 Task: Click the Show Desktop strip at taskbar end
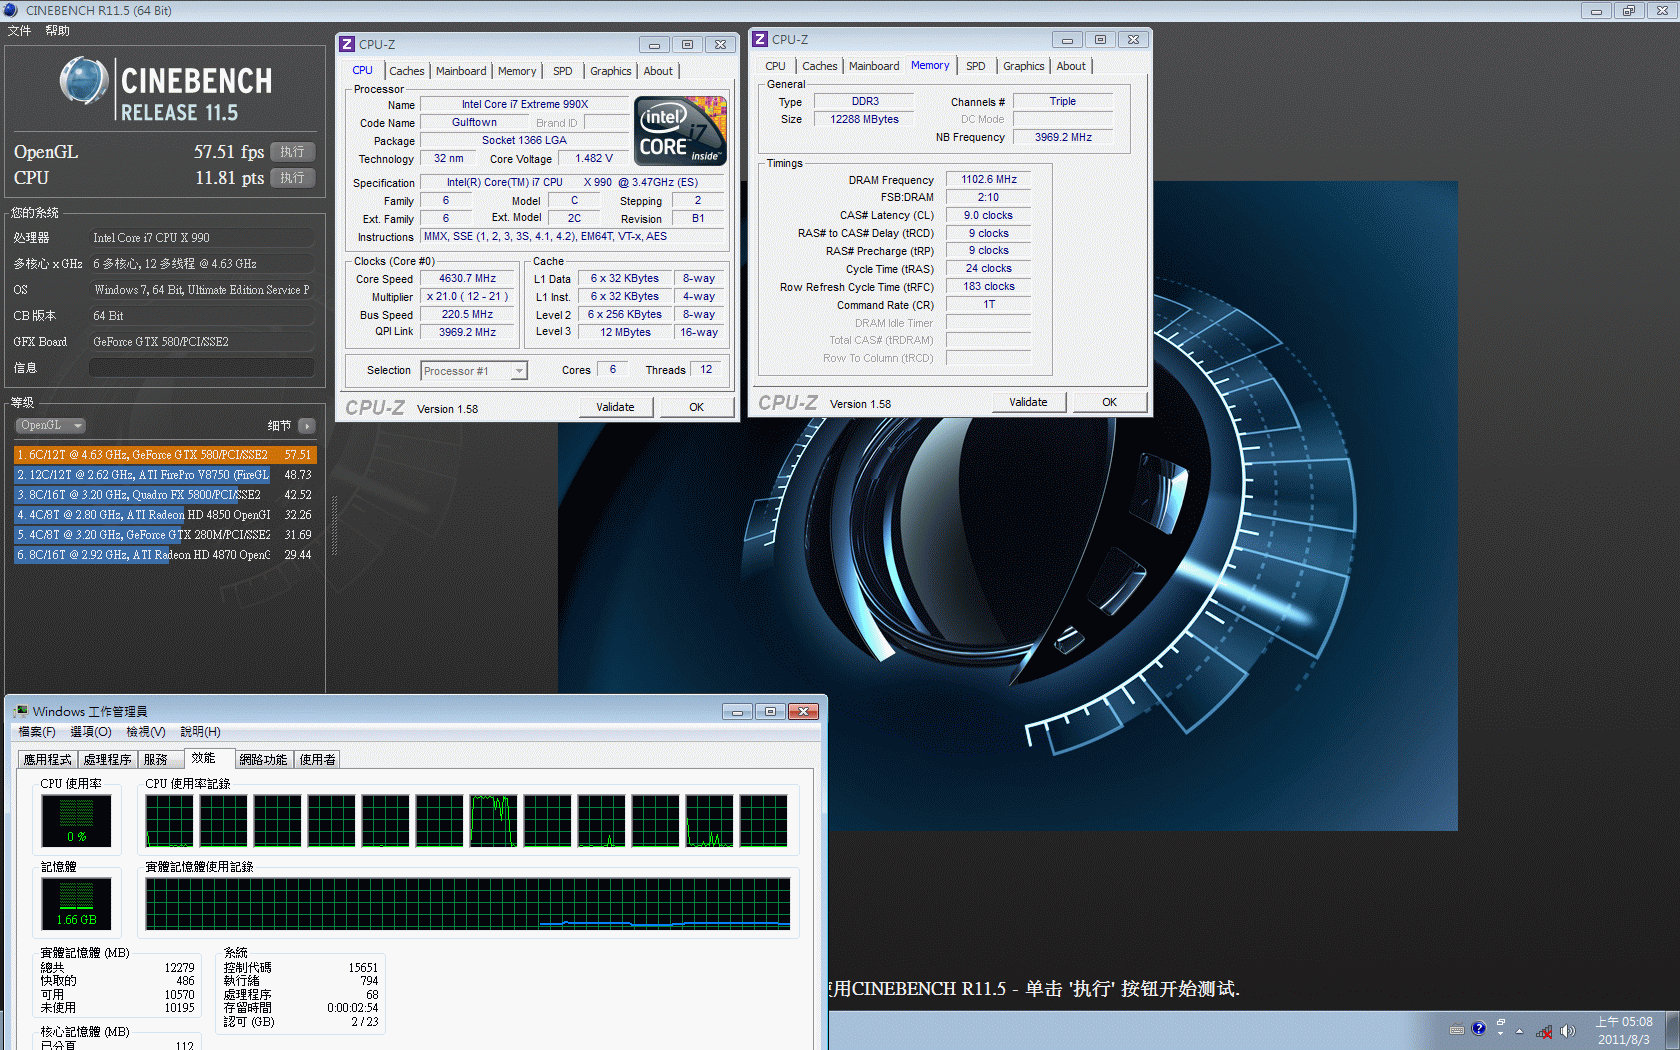point(1673,1031)
